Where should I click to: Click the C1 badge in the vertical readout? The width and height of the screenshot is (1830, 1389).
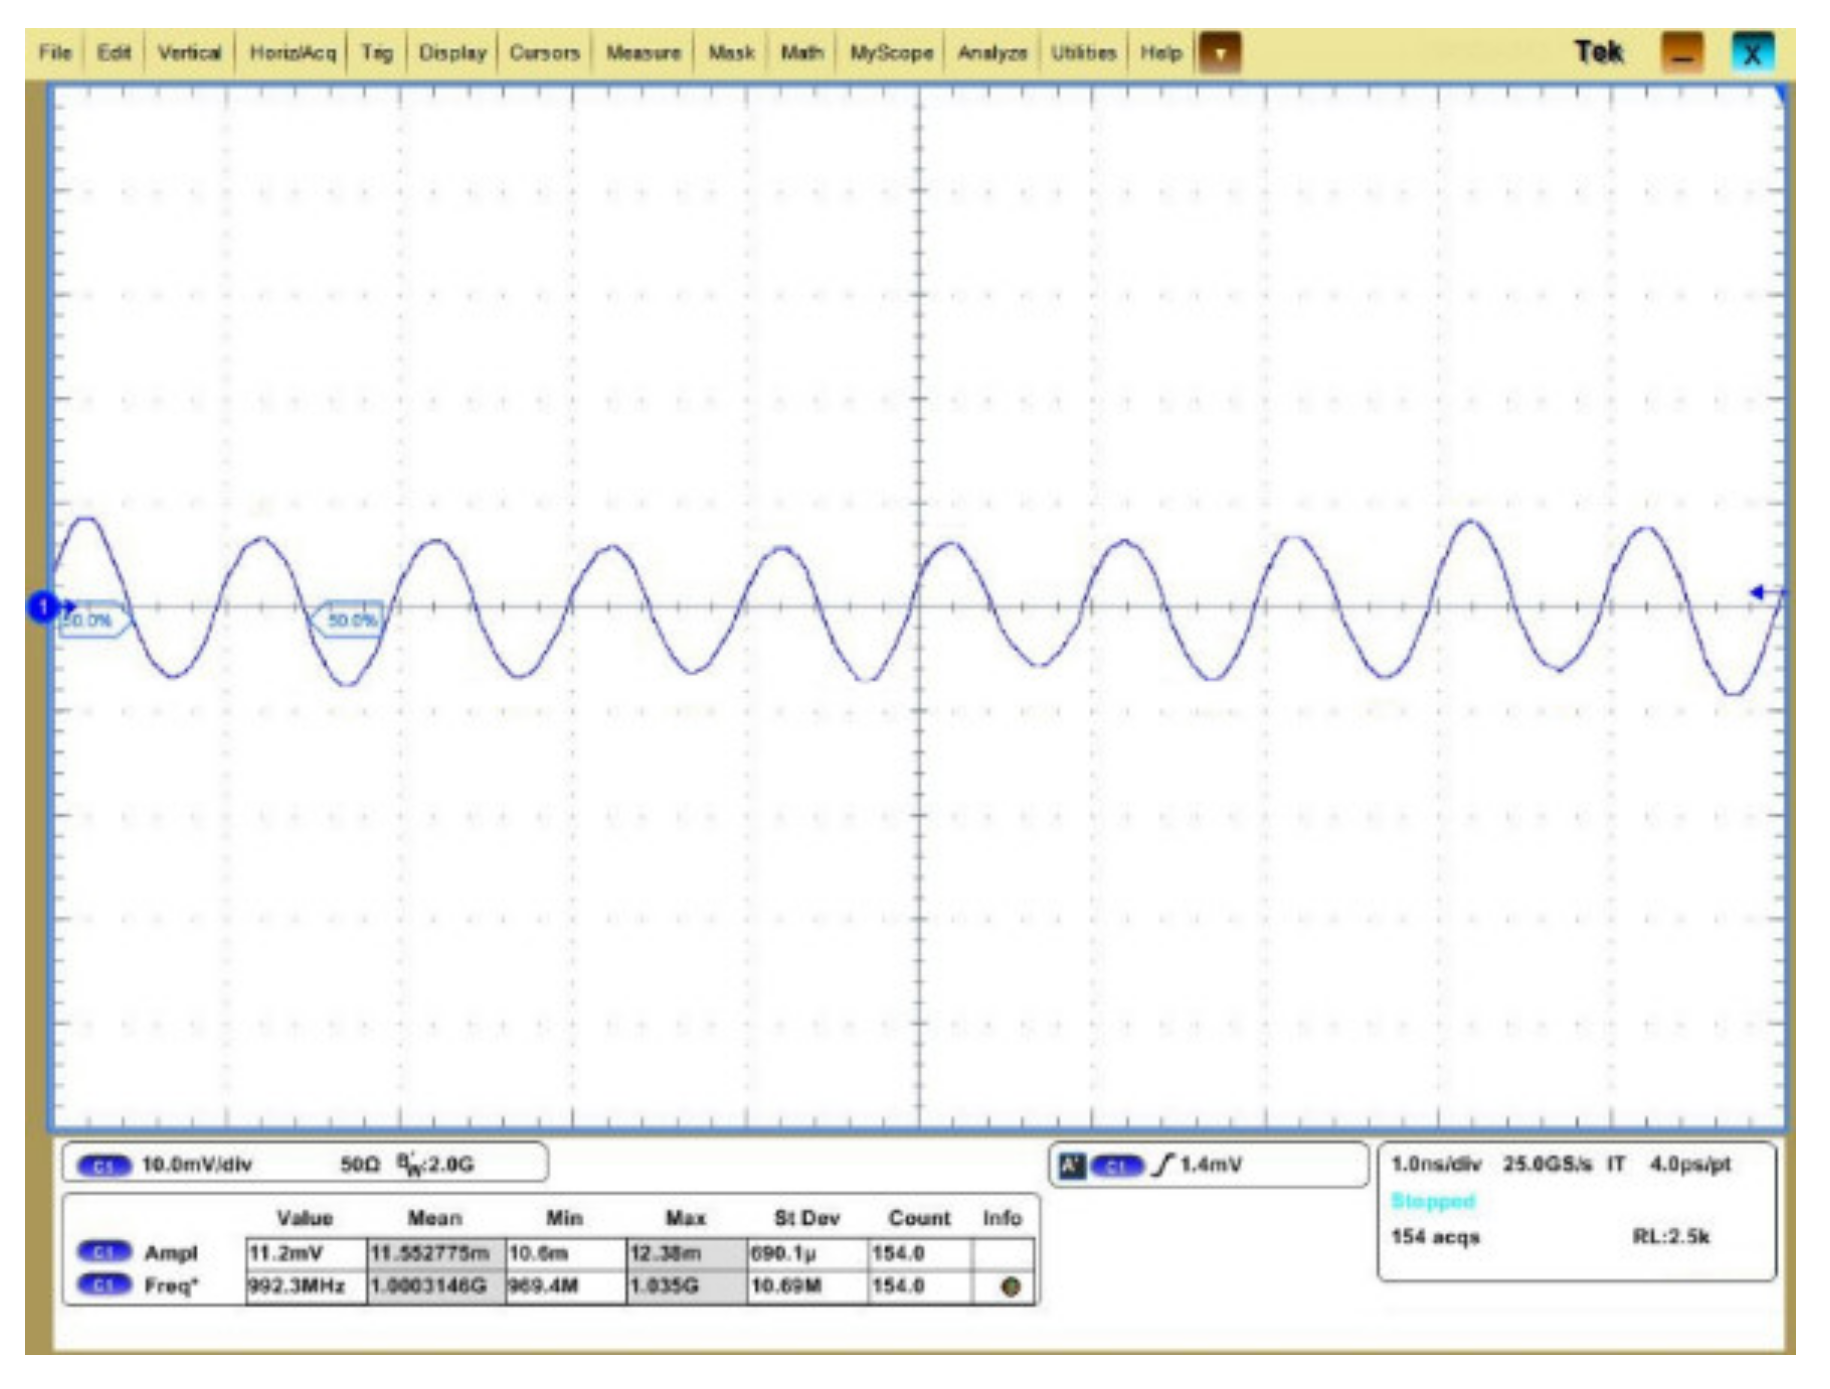pyautogui.click(x=104, y=1165)
